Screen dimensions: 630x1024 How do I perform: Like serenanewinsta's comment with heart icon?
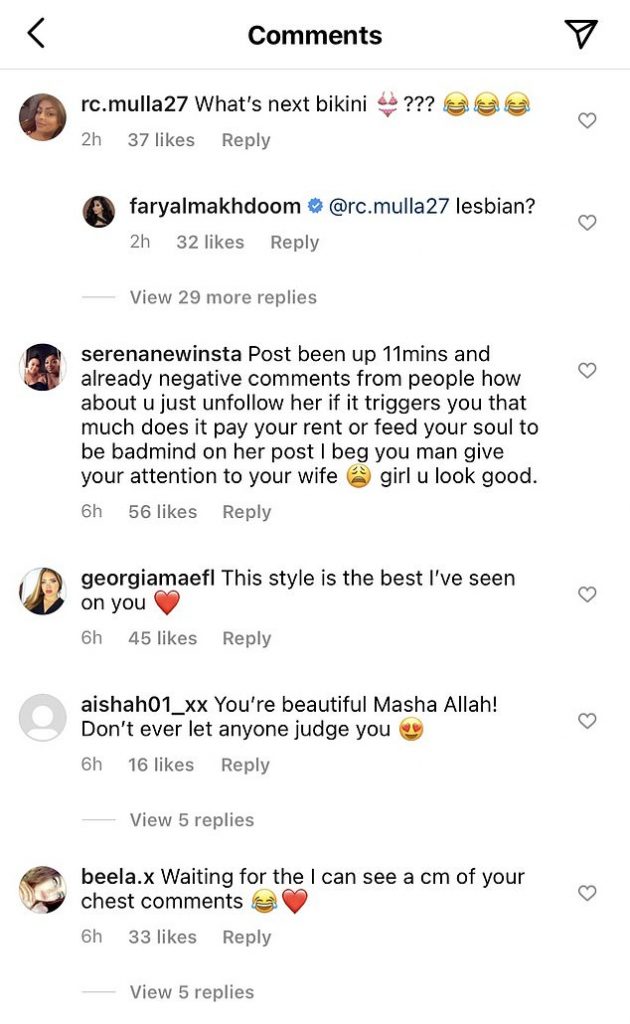[588, 371]
